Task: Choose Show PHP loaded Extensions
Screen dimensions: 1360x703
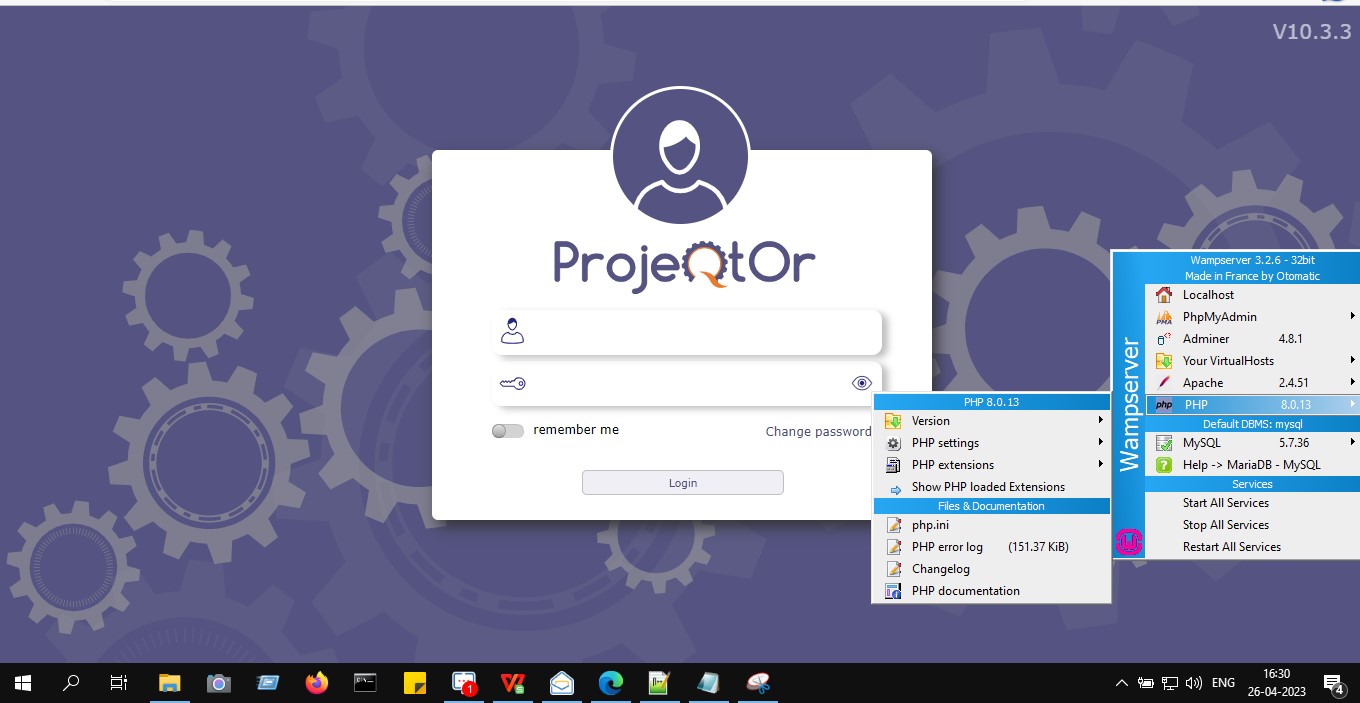Action: [988, 487]
